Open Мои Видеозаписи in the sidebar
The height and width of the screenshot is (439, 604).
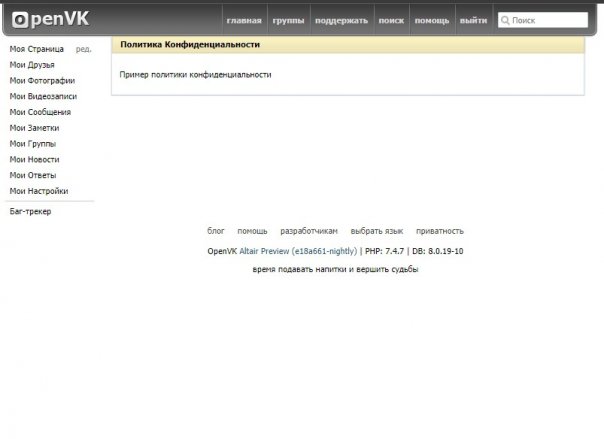(x=43, y=96)
